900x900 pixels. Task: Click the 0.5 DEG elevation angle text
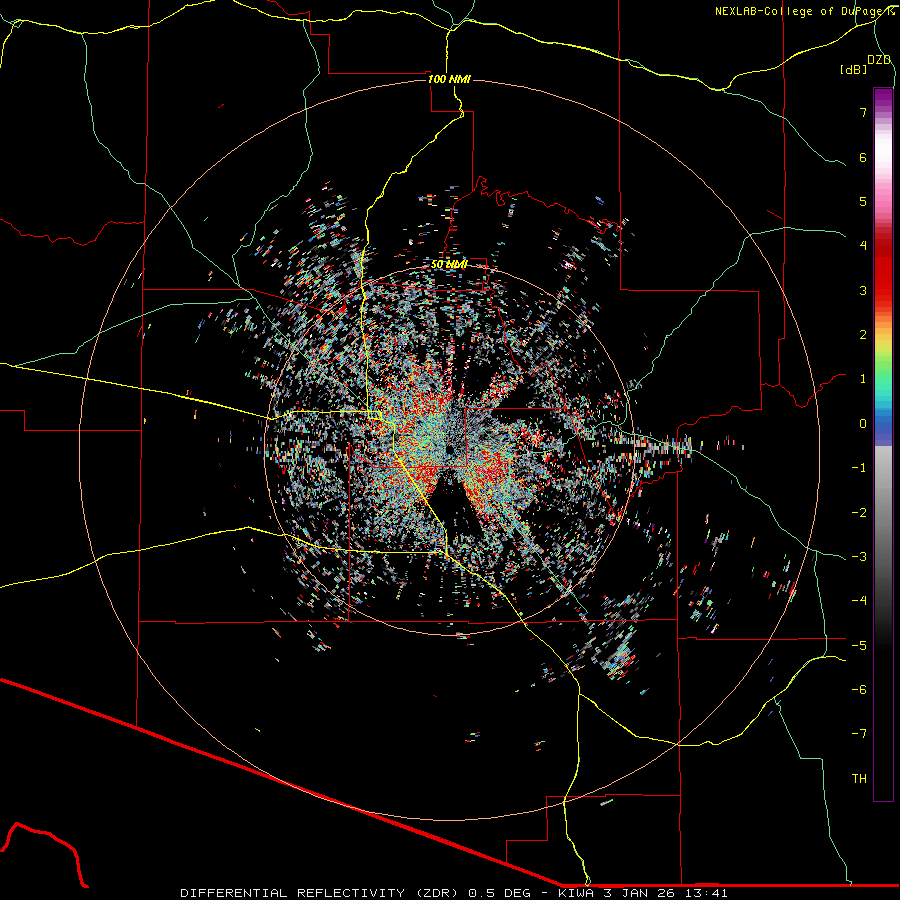(x=499, y=893)
